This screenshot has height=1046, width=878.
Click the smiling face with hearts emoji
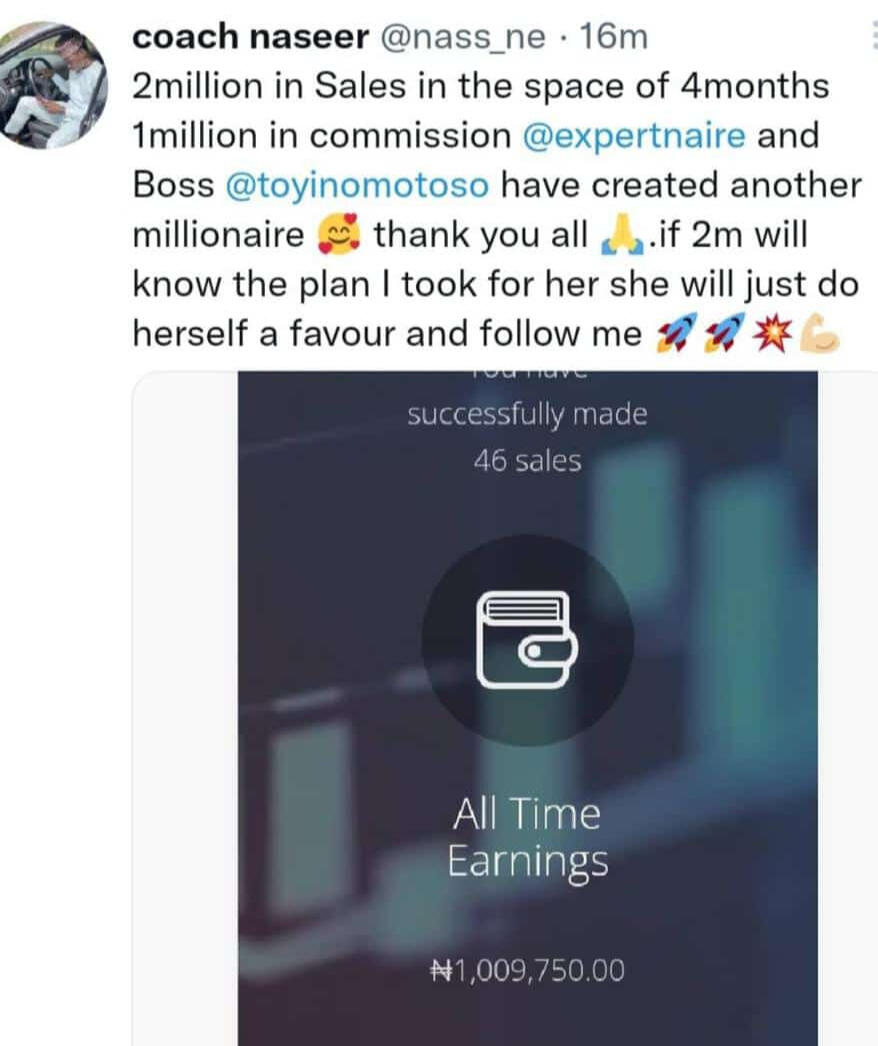[338, 235]
